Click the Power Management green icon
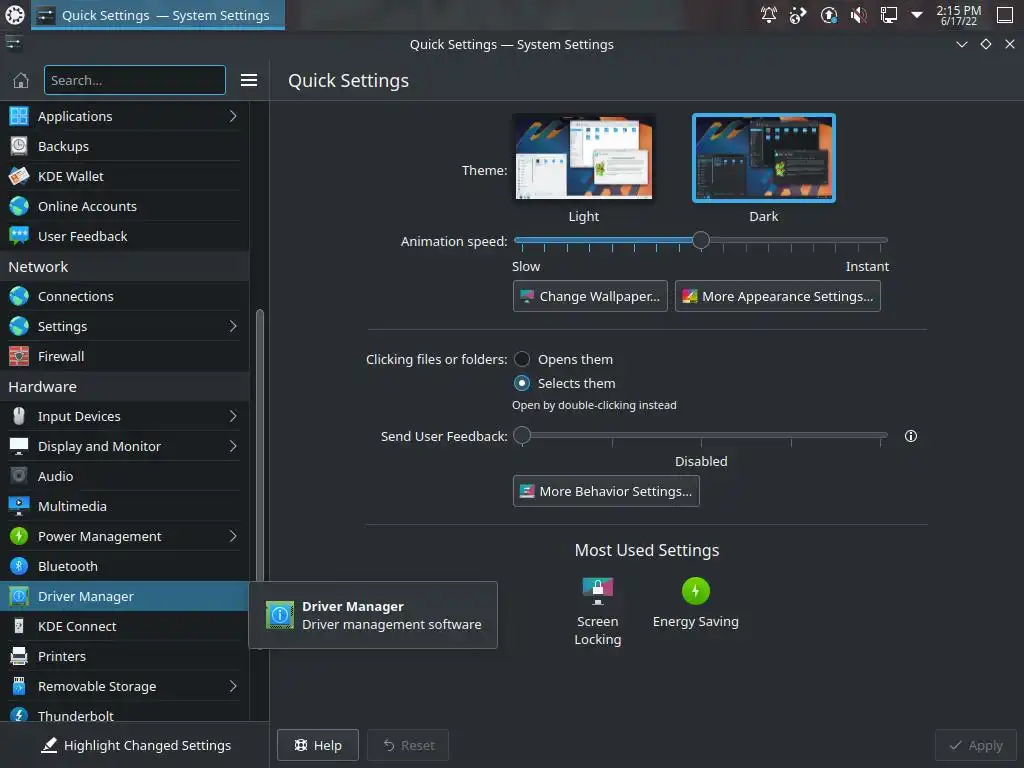Screen dimensions: 1024x768 click(19, 536)
